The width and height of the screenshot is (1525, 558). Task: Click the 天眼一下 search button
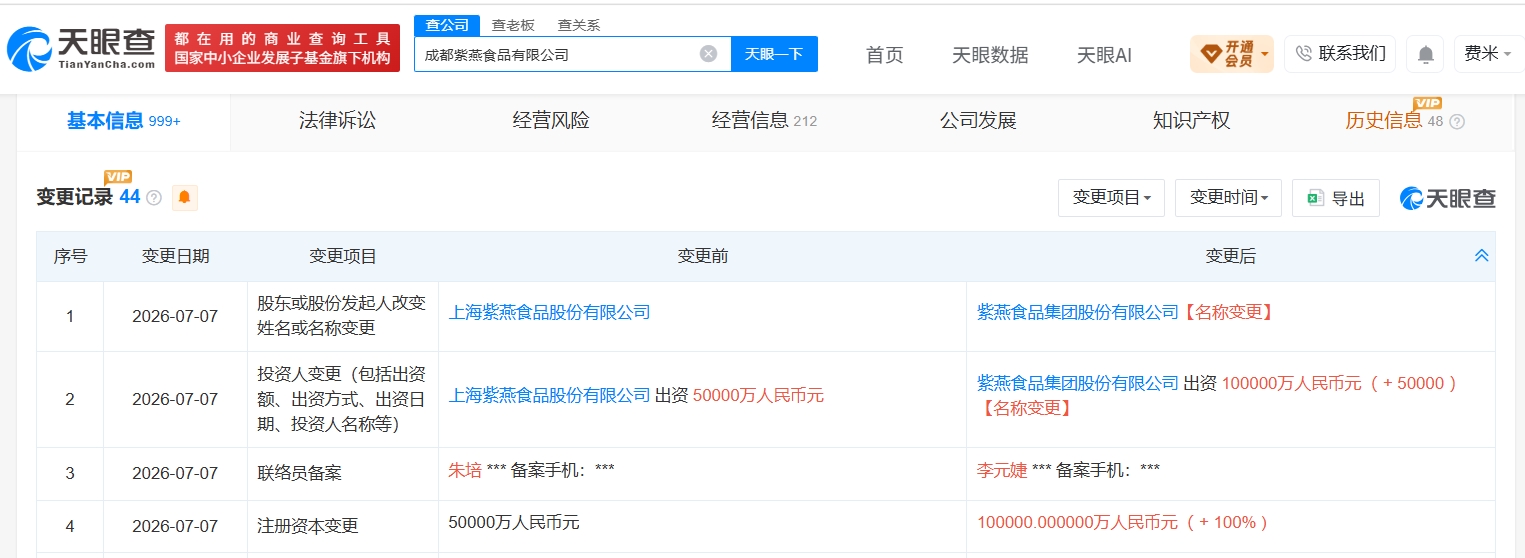tap(774, 54)
